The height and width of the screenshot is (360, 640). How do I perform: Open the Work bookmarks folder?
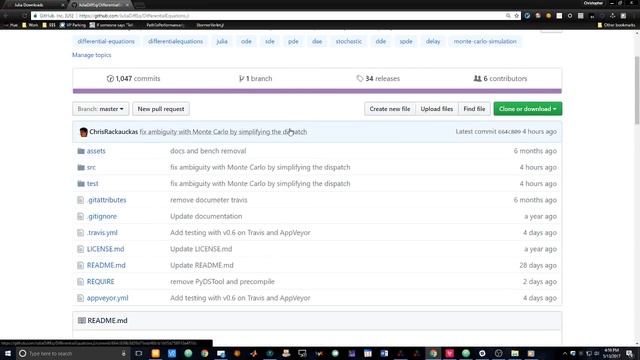click(30, 25)
